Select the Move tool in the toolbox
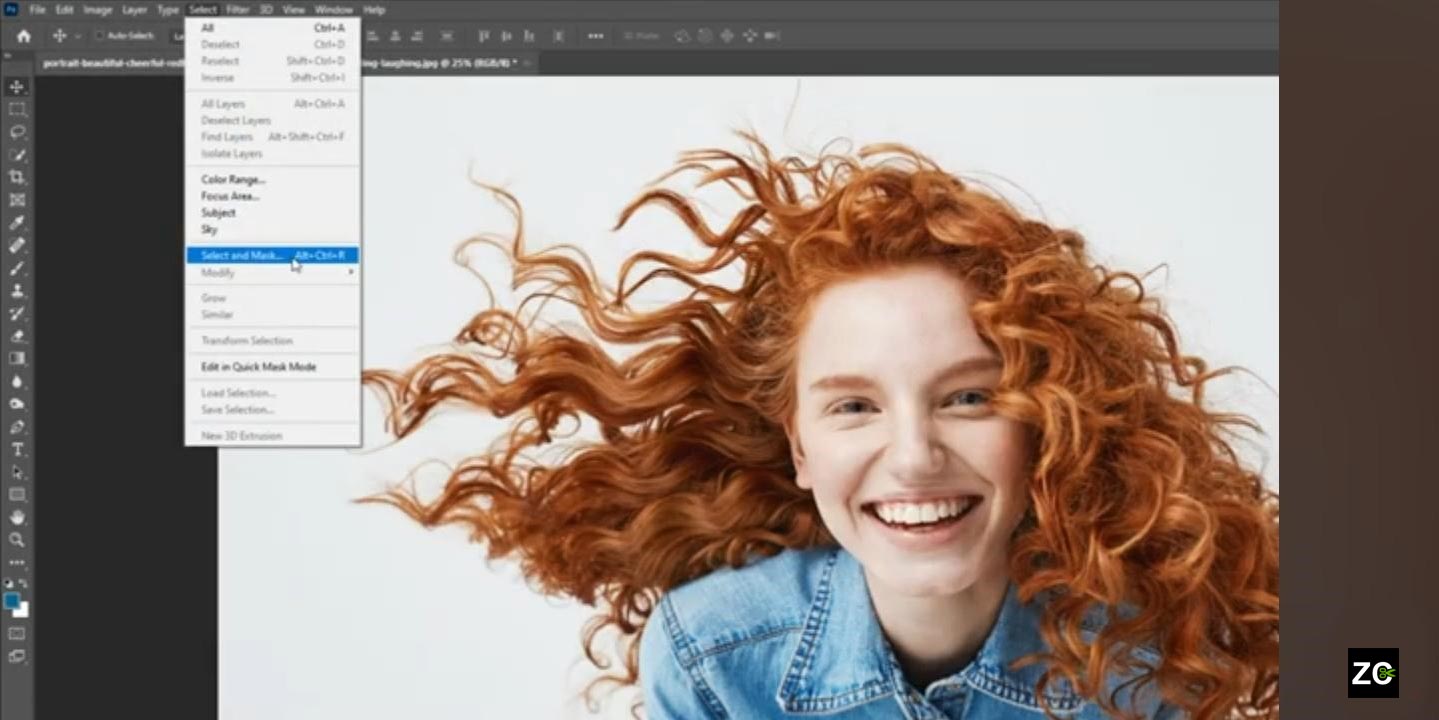The height and width of the screenshot is (720, 1439). [x=17, y=87]
